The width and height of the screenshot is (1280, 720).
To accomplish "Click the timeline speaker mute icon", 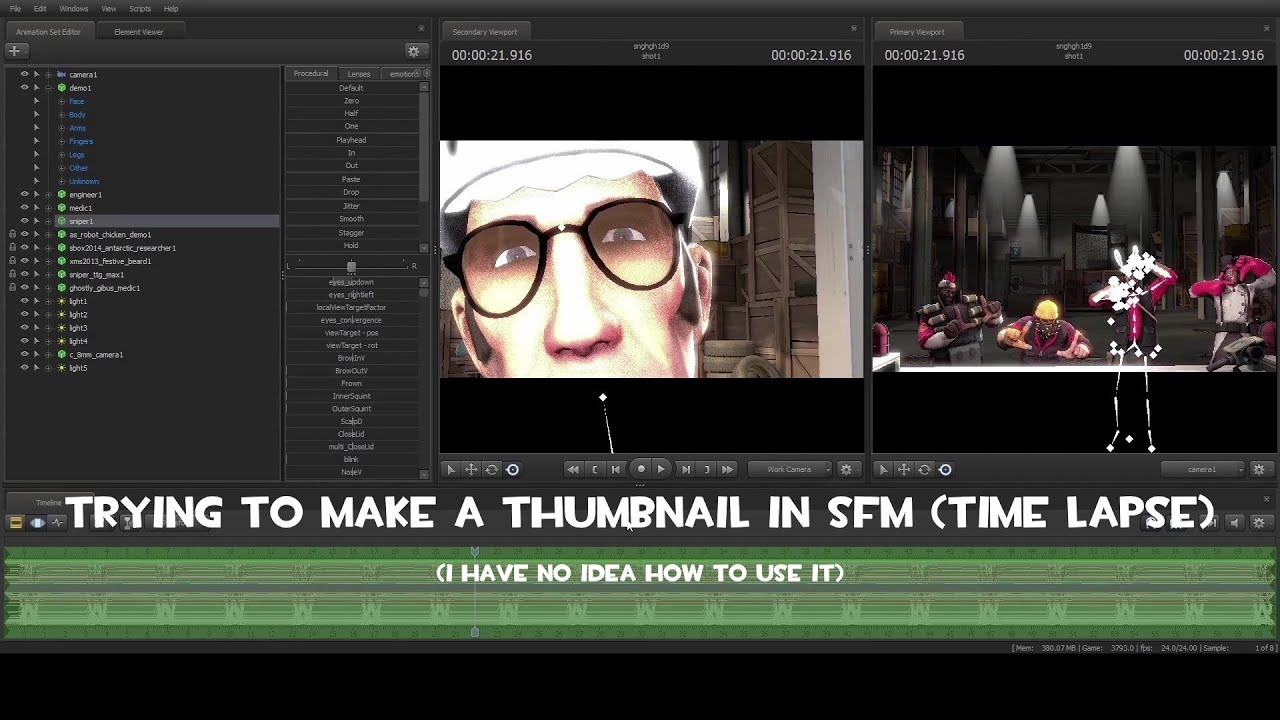I will (1234, 522).
